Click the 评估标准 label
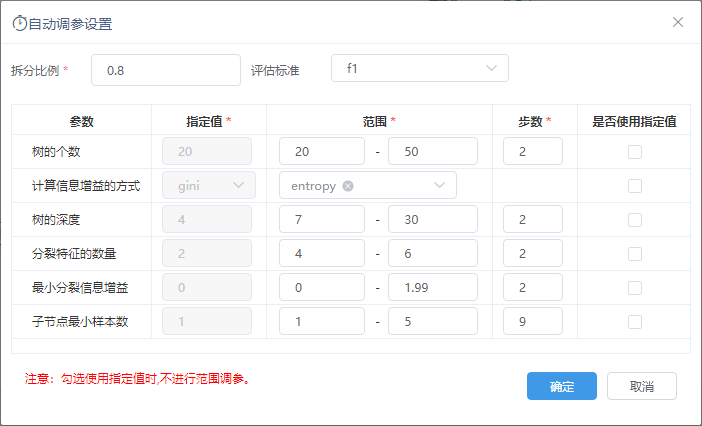Image resolution: width=702 pixels, height=426 pixels. pos(275,70)
